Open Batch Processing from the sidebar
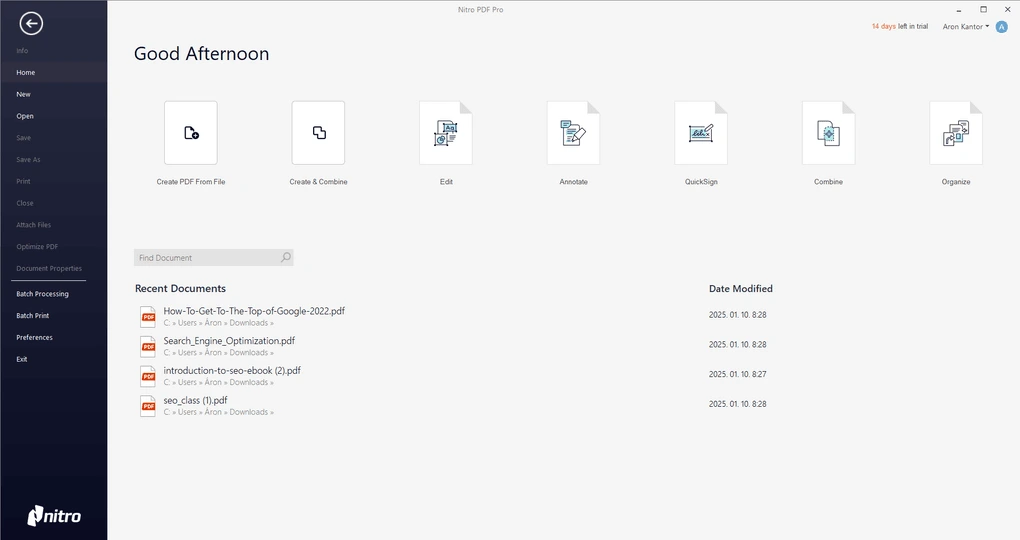 pos(42,294)
